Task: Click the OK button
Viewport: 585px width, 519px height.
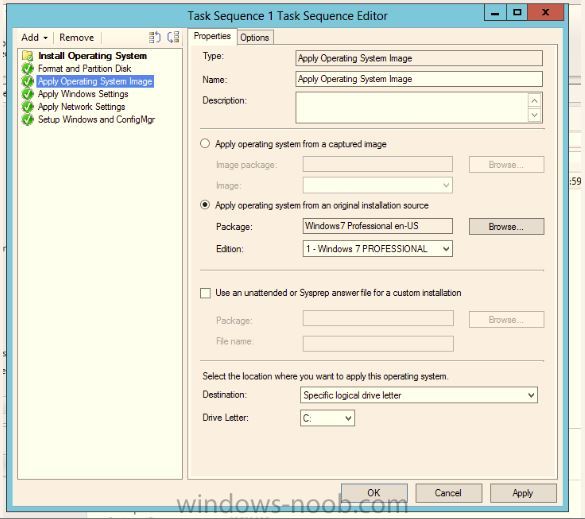Action: 374,493
